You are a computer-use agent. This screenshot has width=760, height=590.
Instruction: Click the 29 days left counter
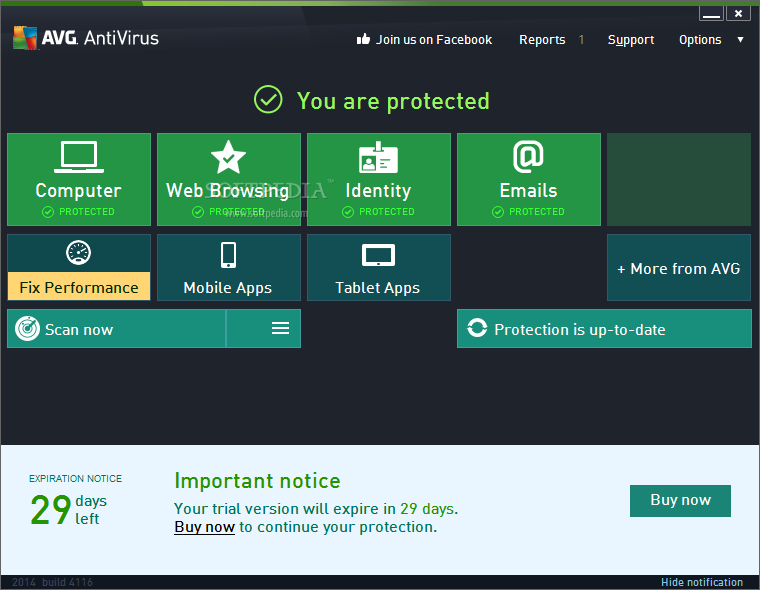(68, 510)
